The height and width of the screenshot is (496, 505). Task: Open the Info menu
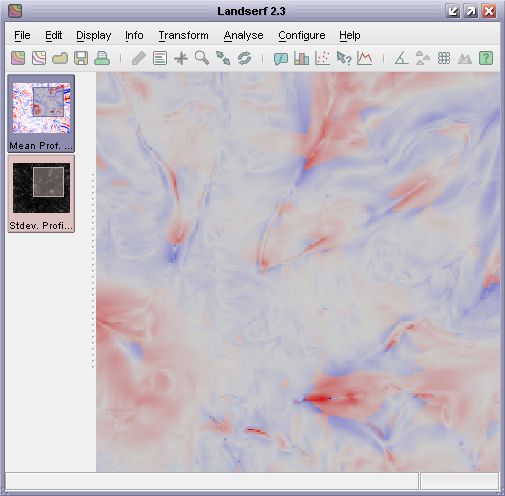pyautogui.click(x=134, y=35)
